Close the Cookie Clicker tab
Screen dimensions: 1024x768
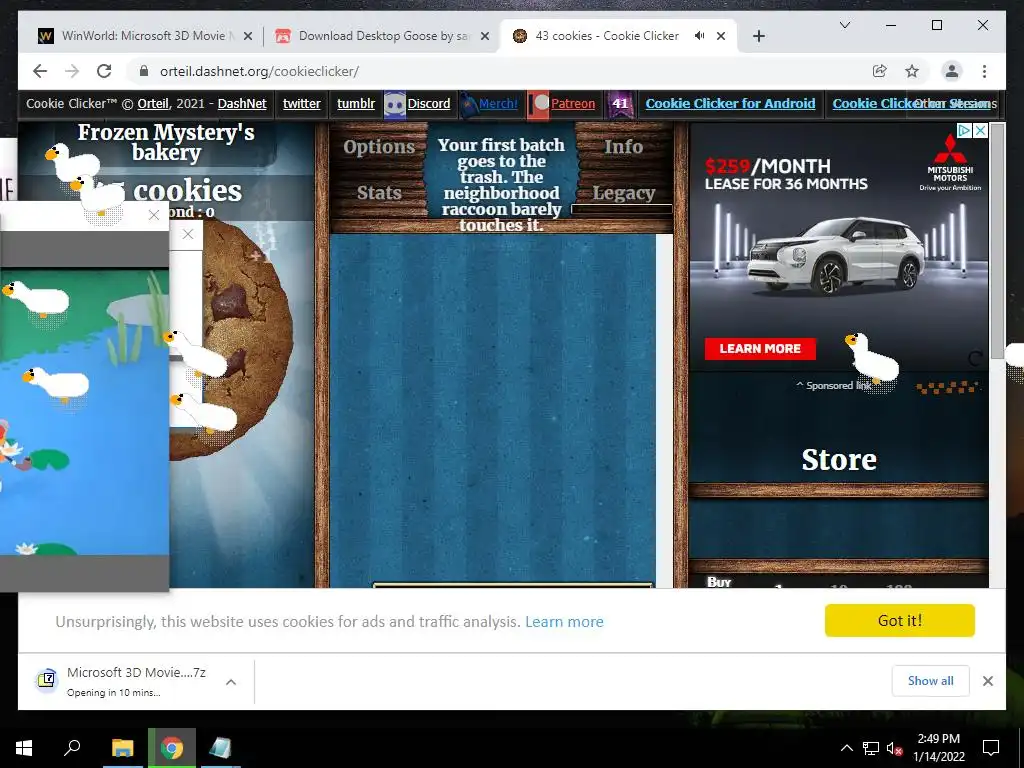[x=721, y=36]
